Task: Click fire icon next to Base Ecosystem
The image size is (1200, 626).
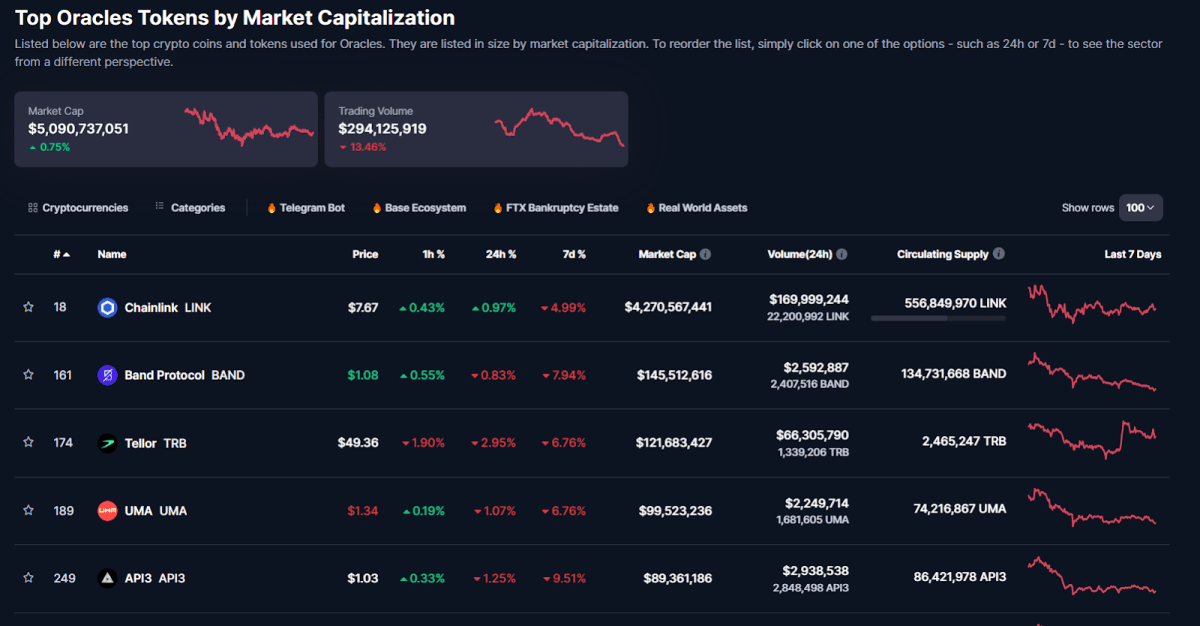Action: click(377, 208)
